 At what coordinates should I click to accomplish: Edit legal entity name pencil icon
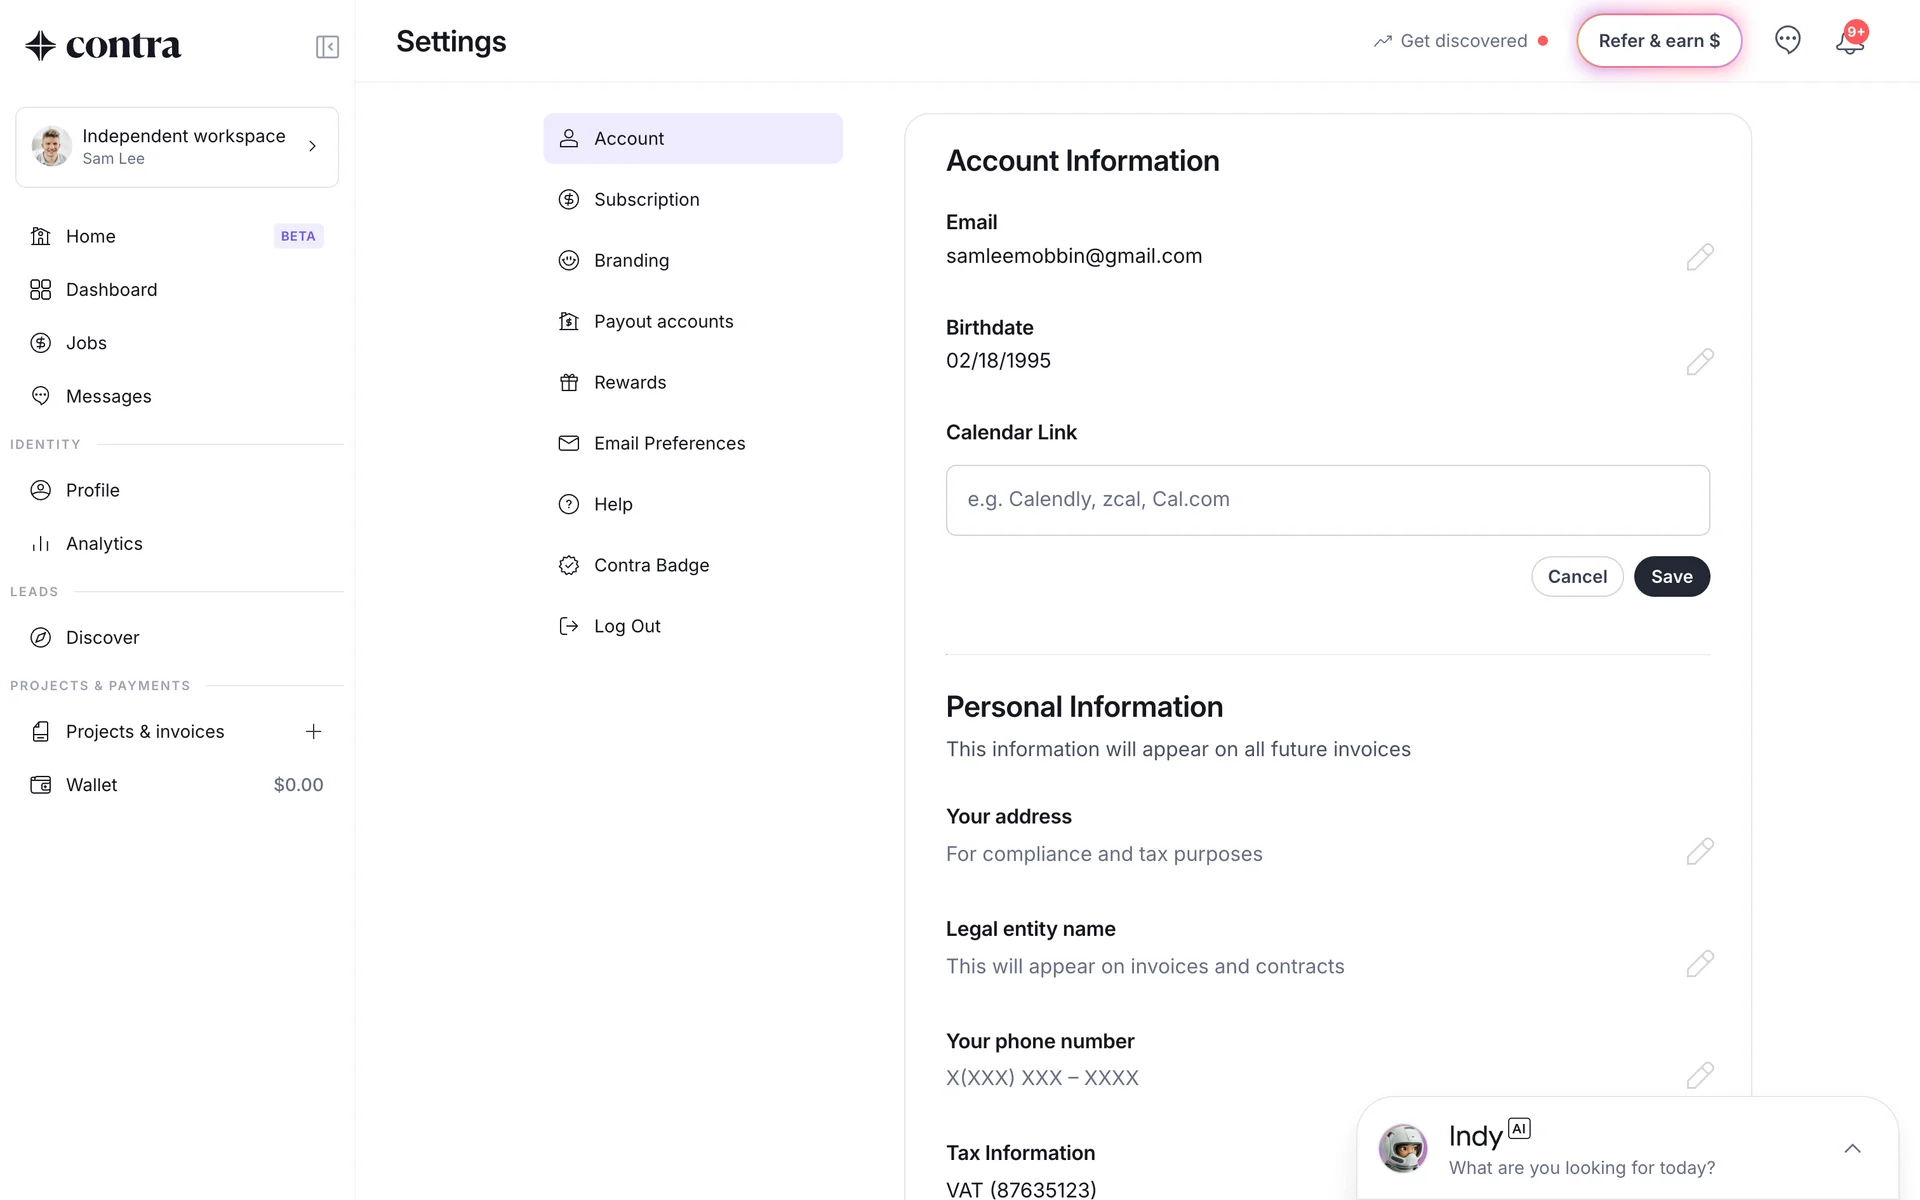(x=1699, y=964)
